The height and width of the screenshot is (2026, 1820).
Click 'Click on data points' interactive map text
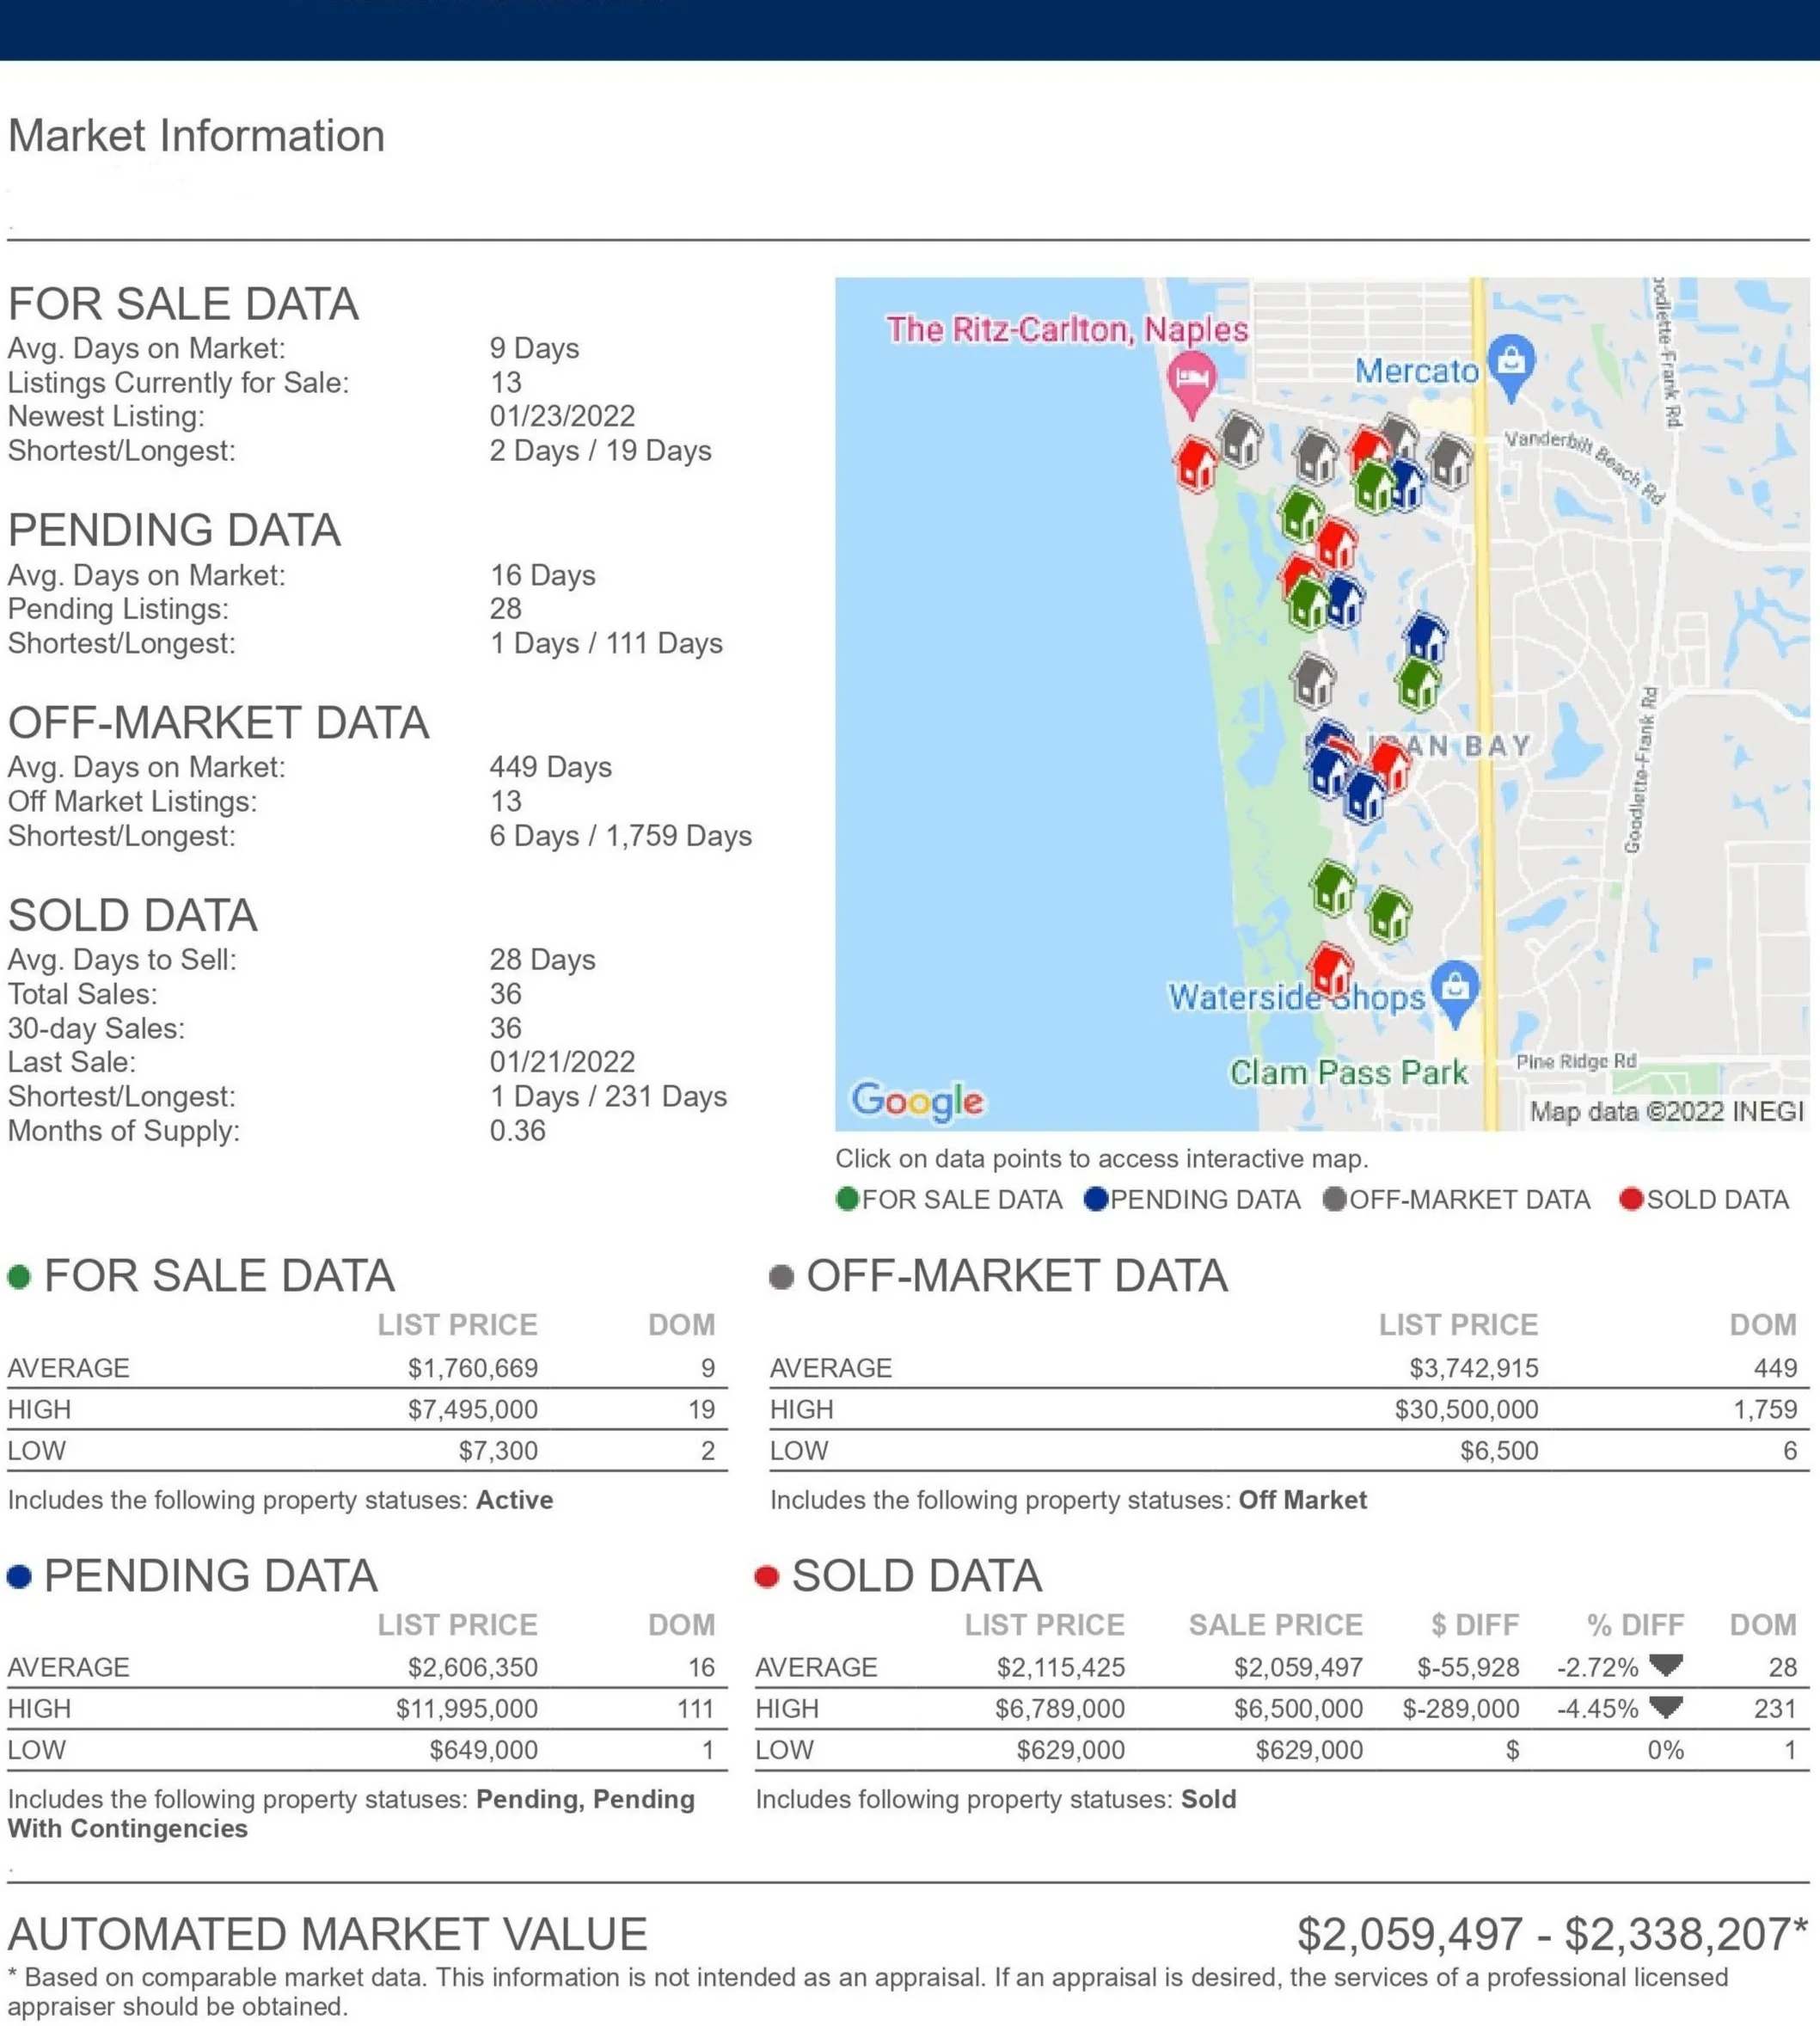click(x=1101, y=1158)
